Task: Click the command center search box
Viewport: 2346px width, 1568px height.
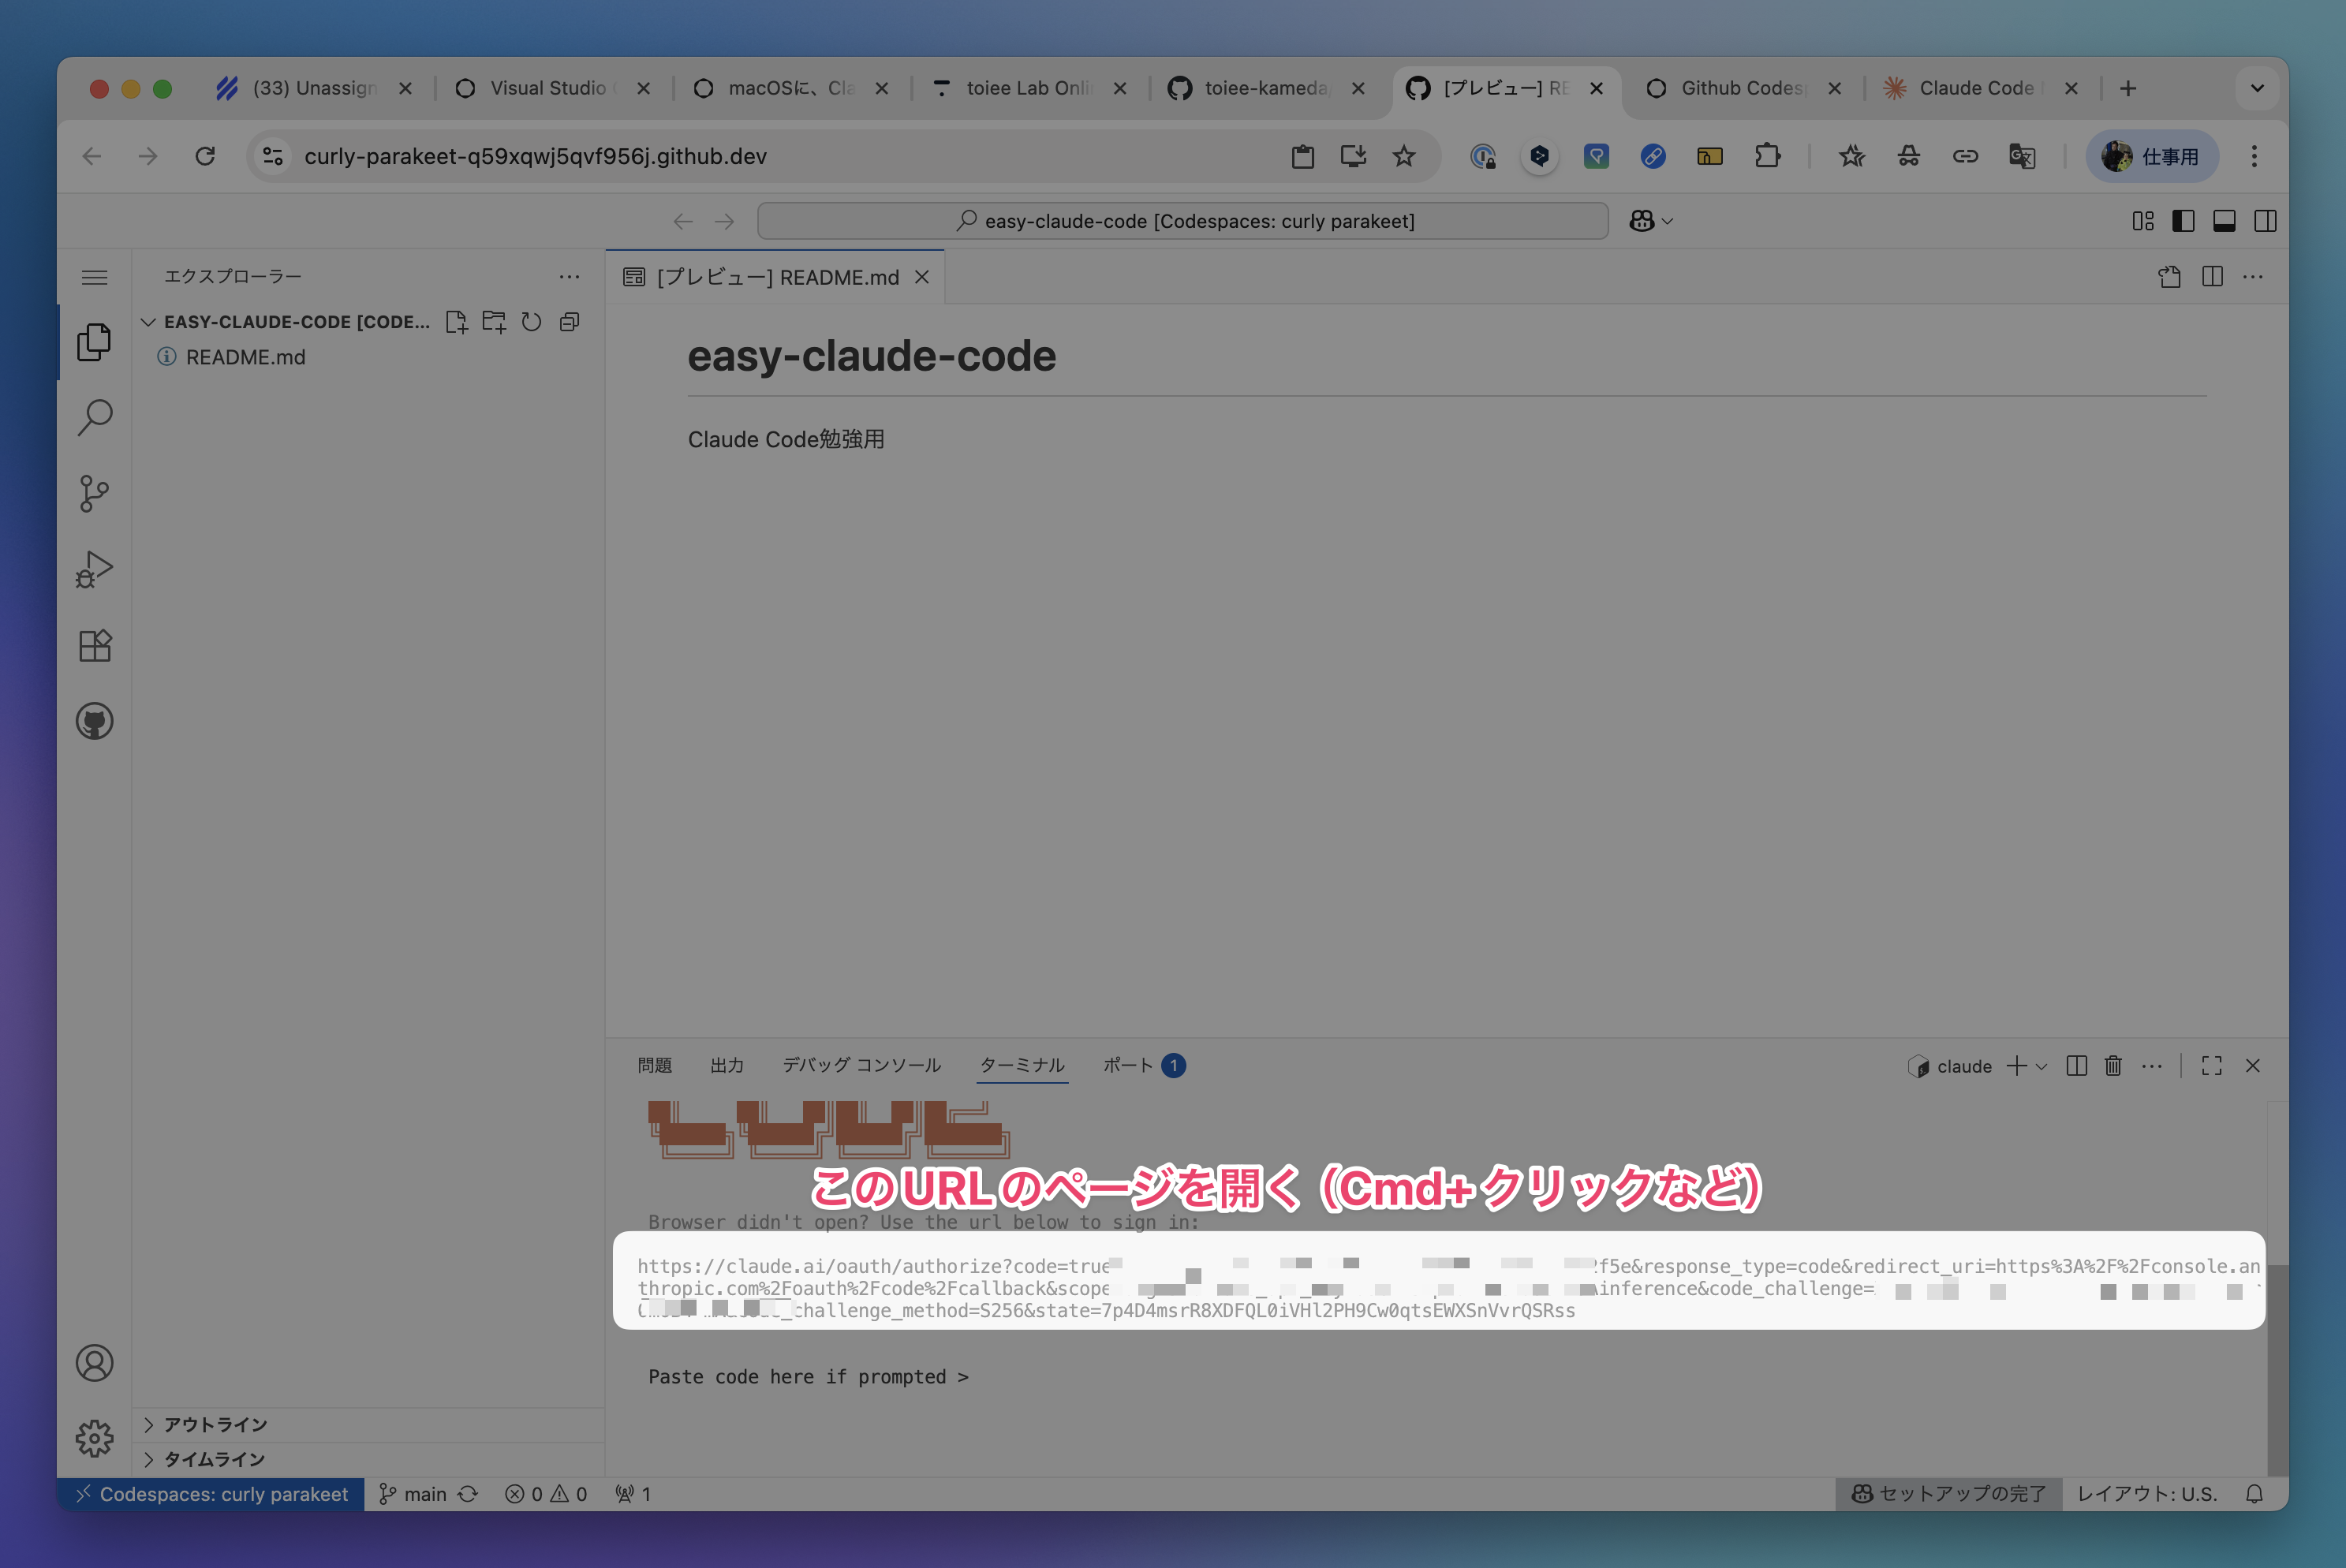Action: tap(1183, 221)
